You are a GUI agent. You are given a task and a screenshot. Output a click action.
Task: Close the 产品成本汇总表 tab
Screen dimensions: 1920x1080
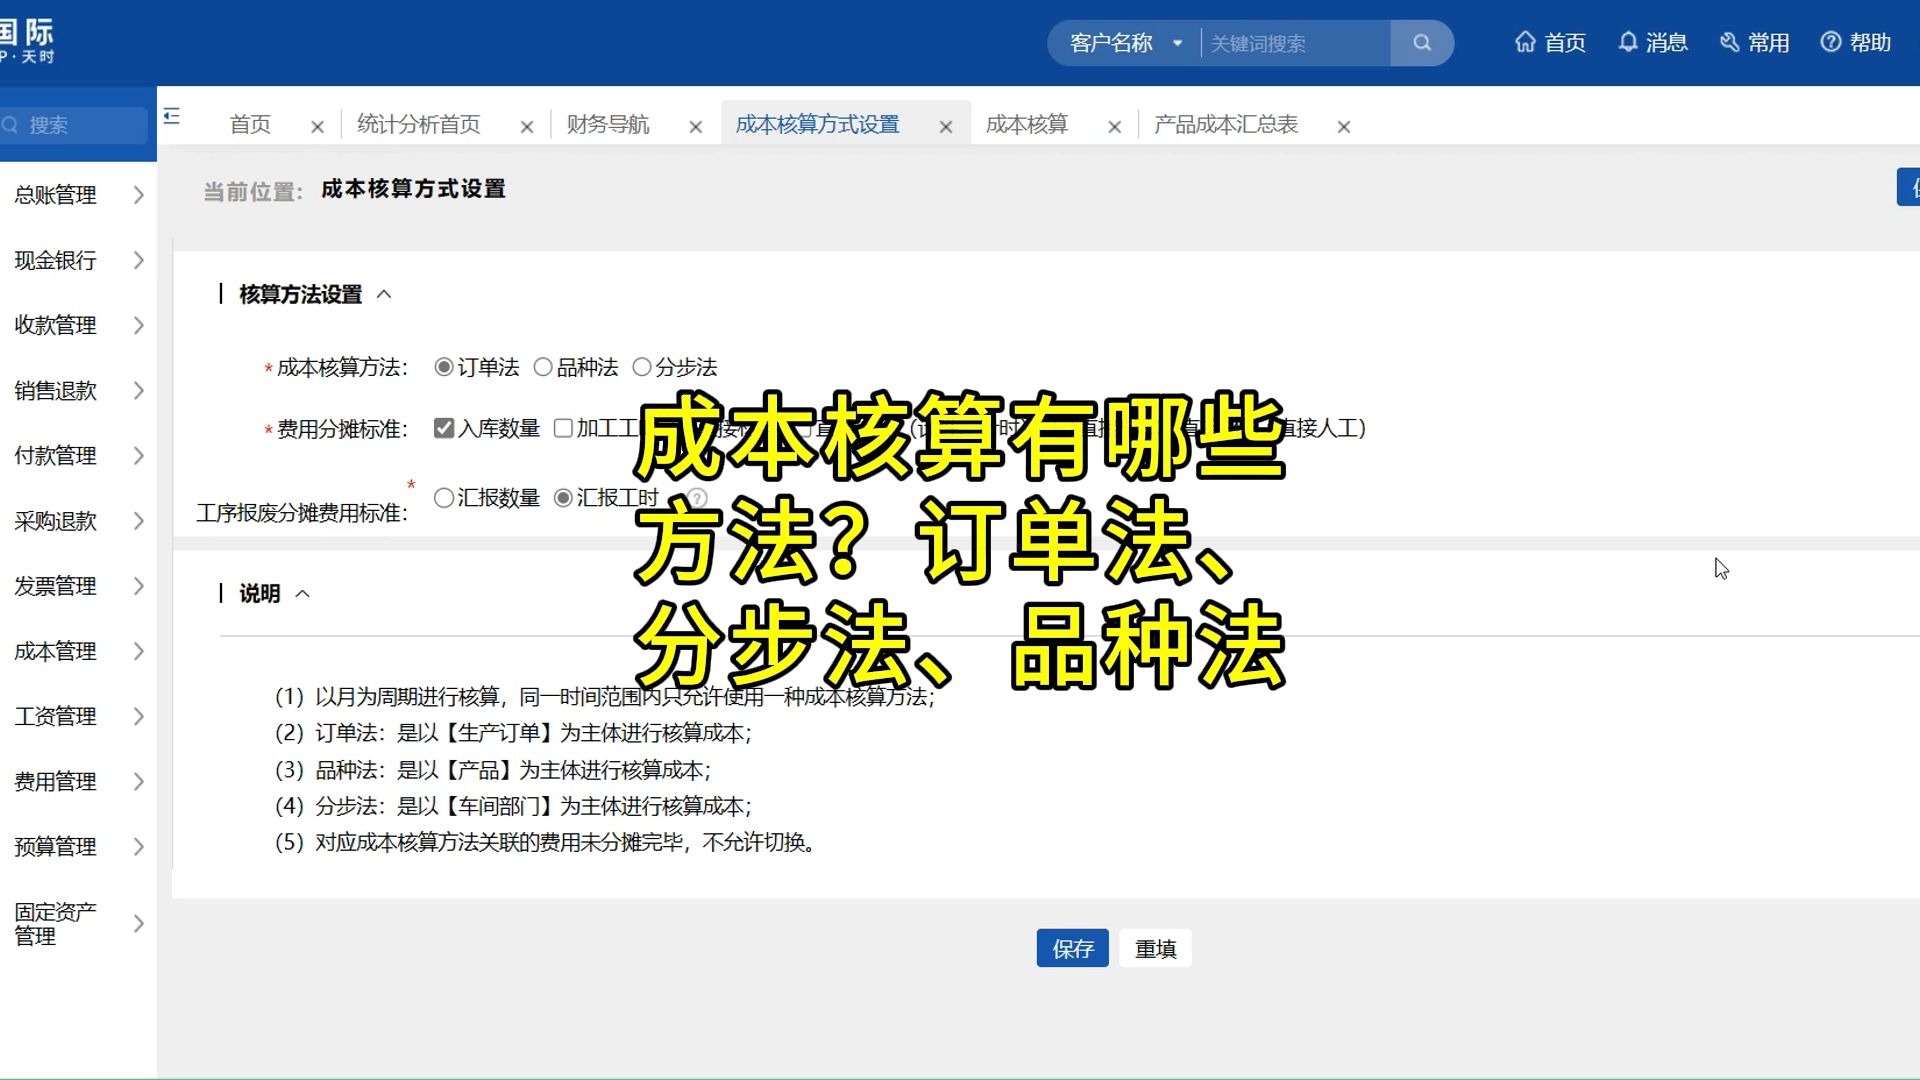(1344, 127)
